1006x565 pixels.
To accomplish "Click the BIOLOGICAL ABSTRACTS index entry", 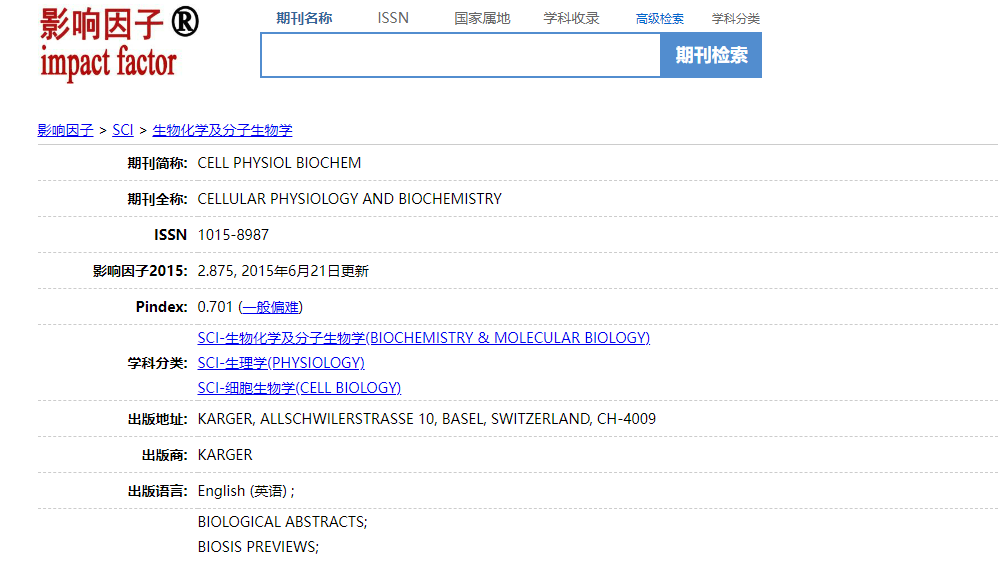I will (282, 522).
